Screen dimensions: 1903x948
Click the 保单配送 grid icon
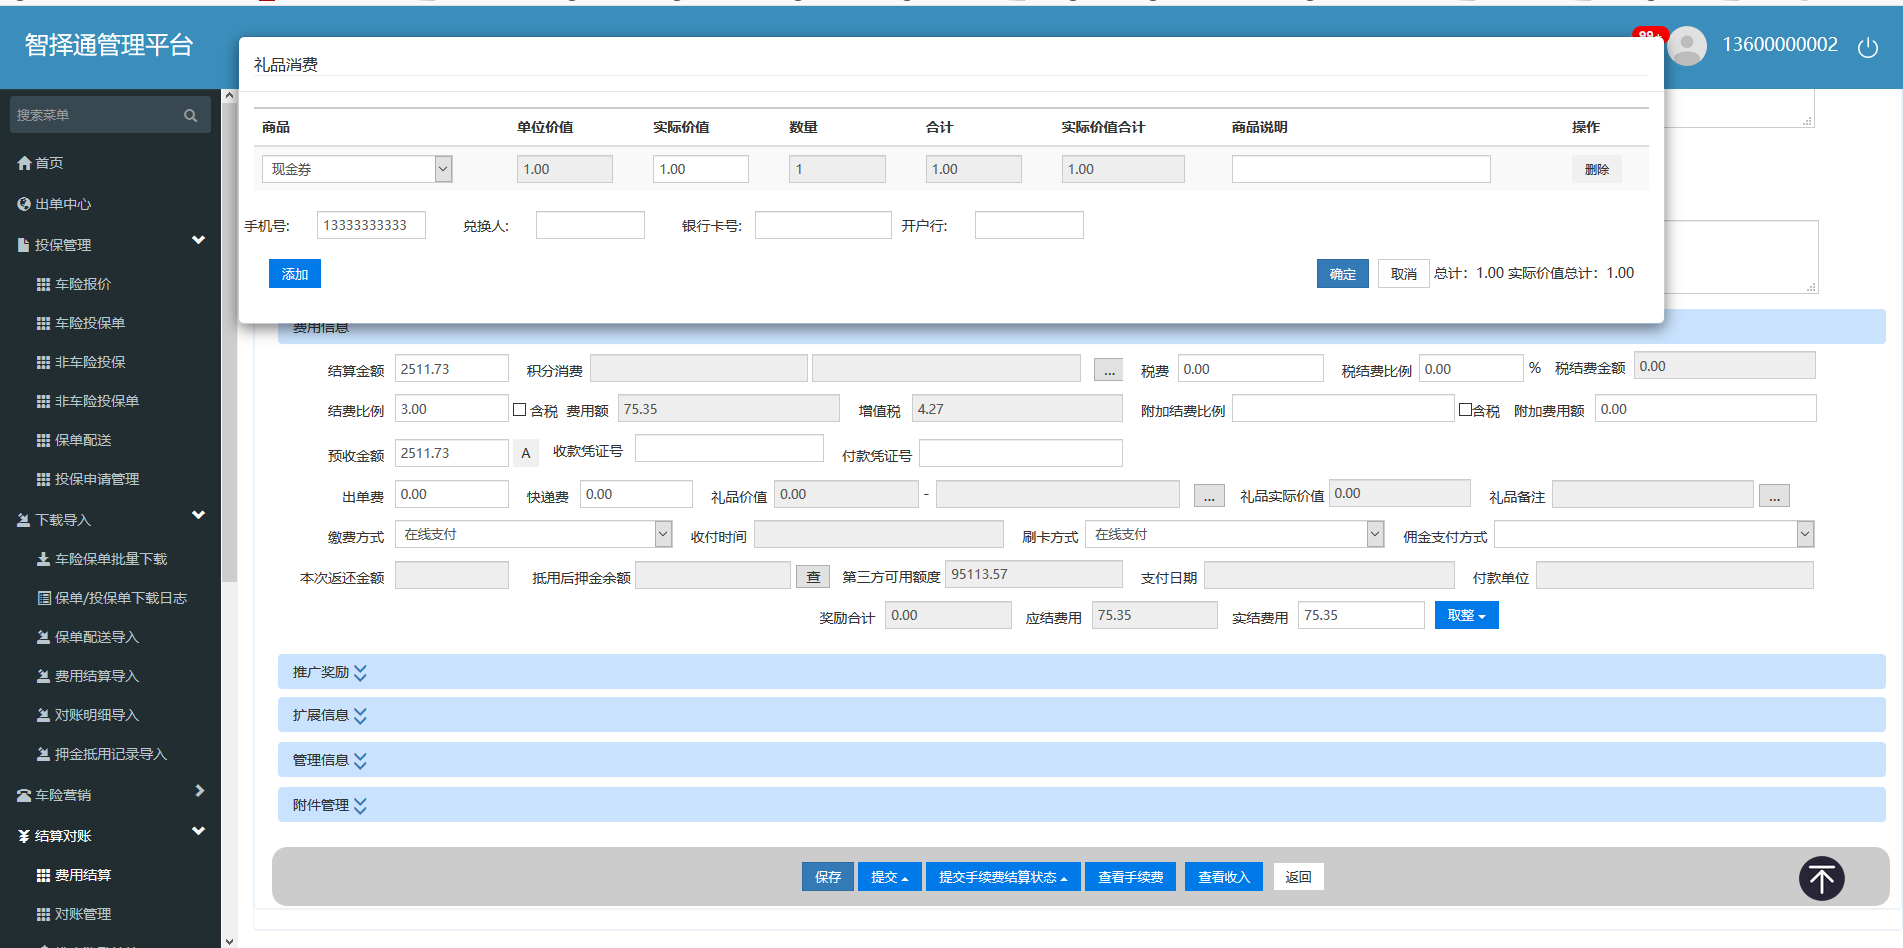click(43, 441)
